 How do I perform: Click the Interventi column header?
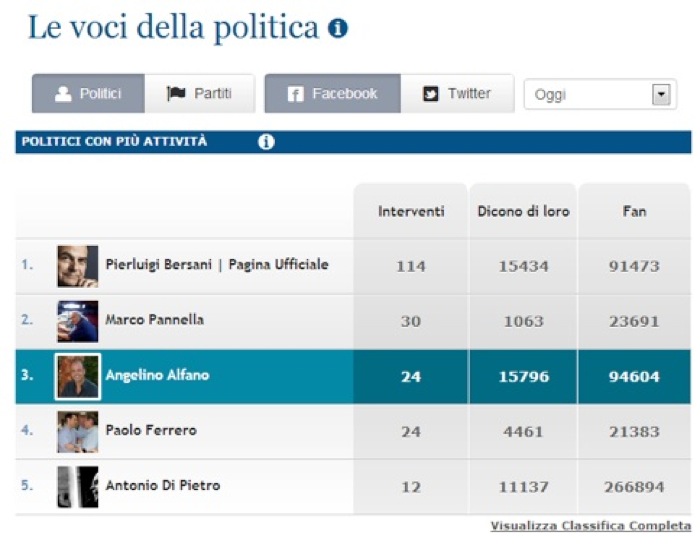411,211
